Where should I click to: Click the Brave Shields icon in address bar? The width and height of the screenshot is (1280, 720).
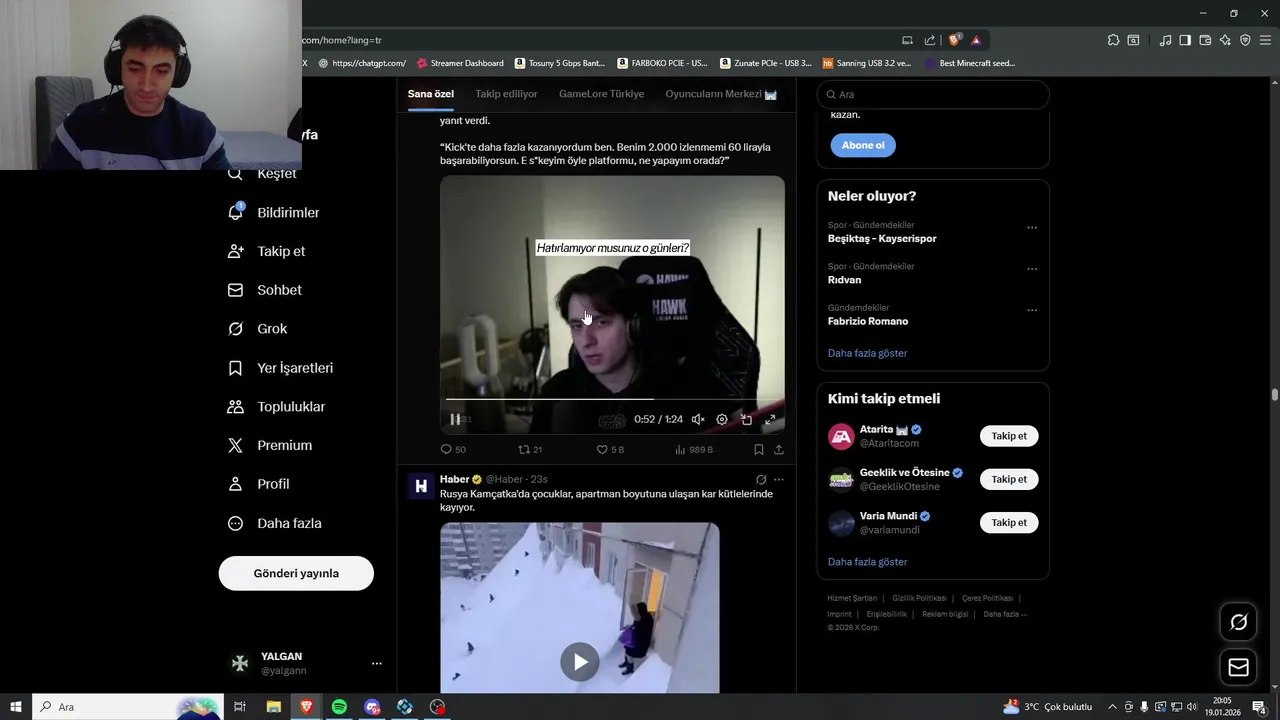coord(954,40)
